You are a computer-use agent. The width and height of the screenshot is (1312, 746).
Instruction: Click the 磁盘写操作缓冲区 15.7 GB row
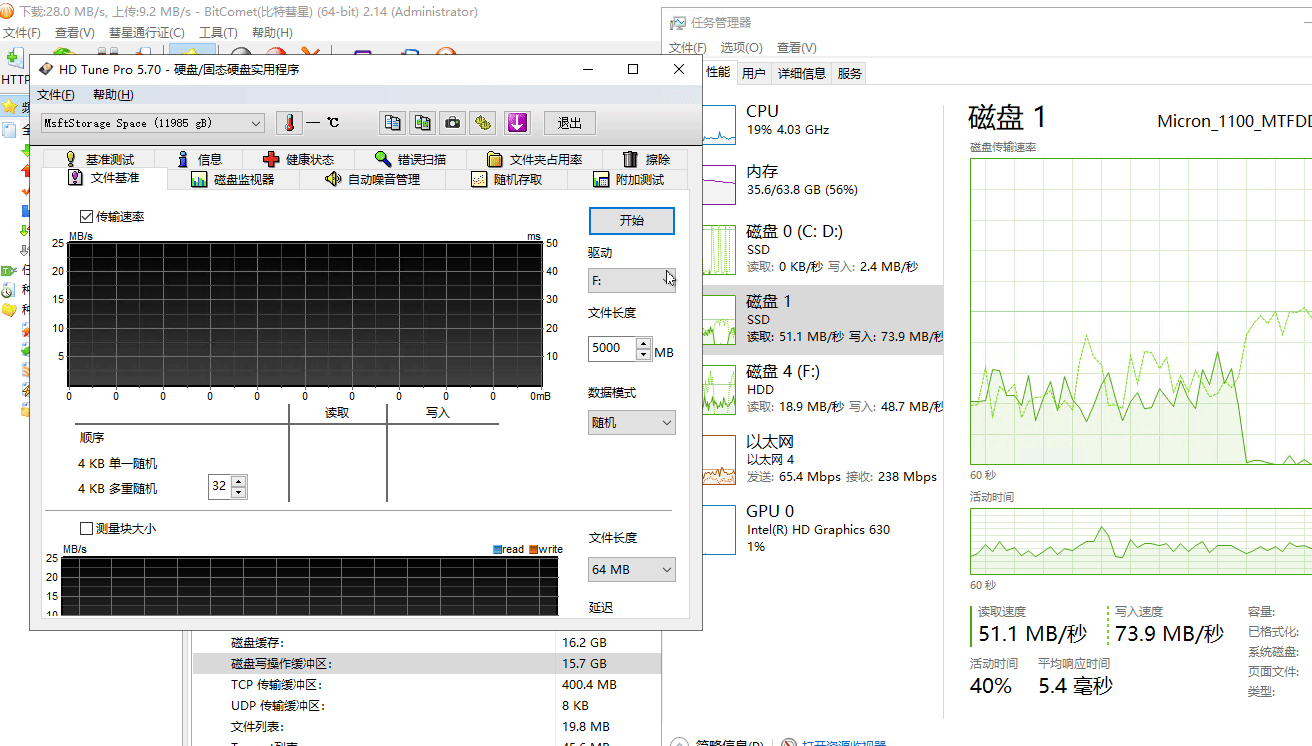pos(427,664)
